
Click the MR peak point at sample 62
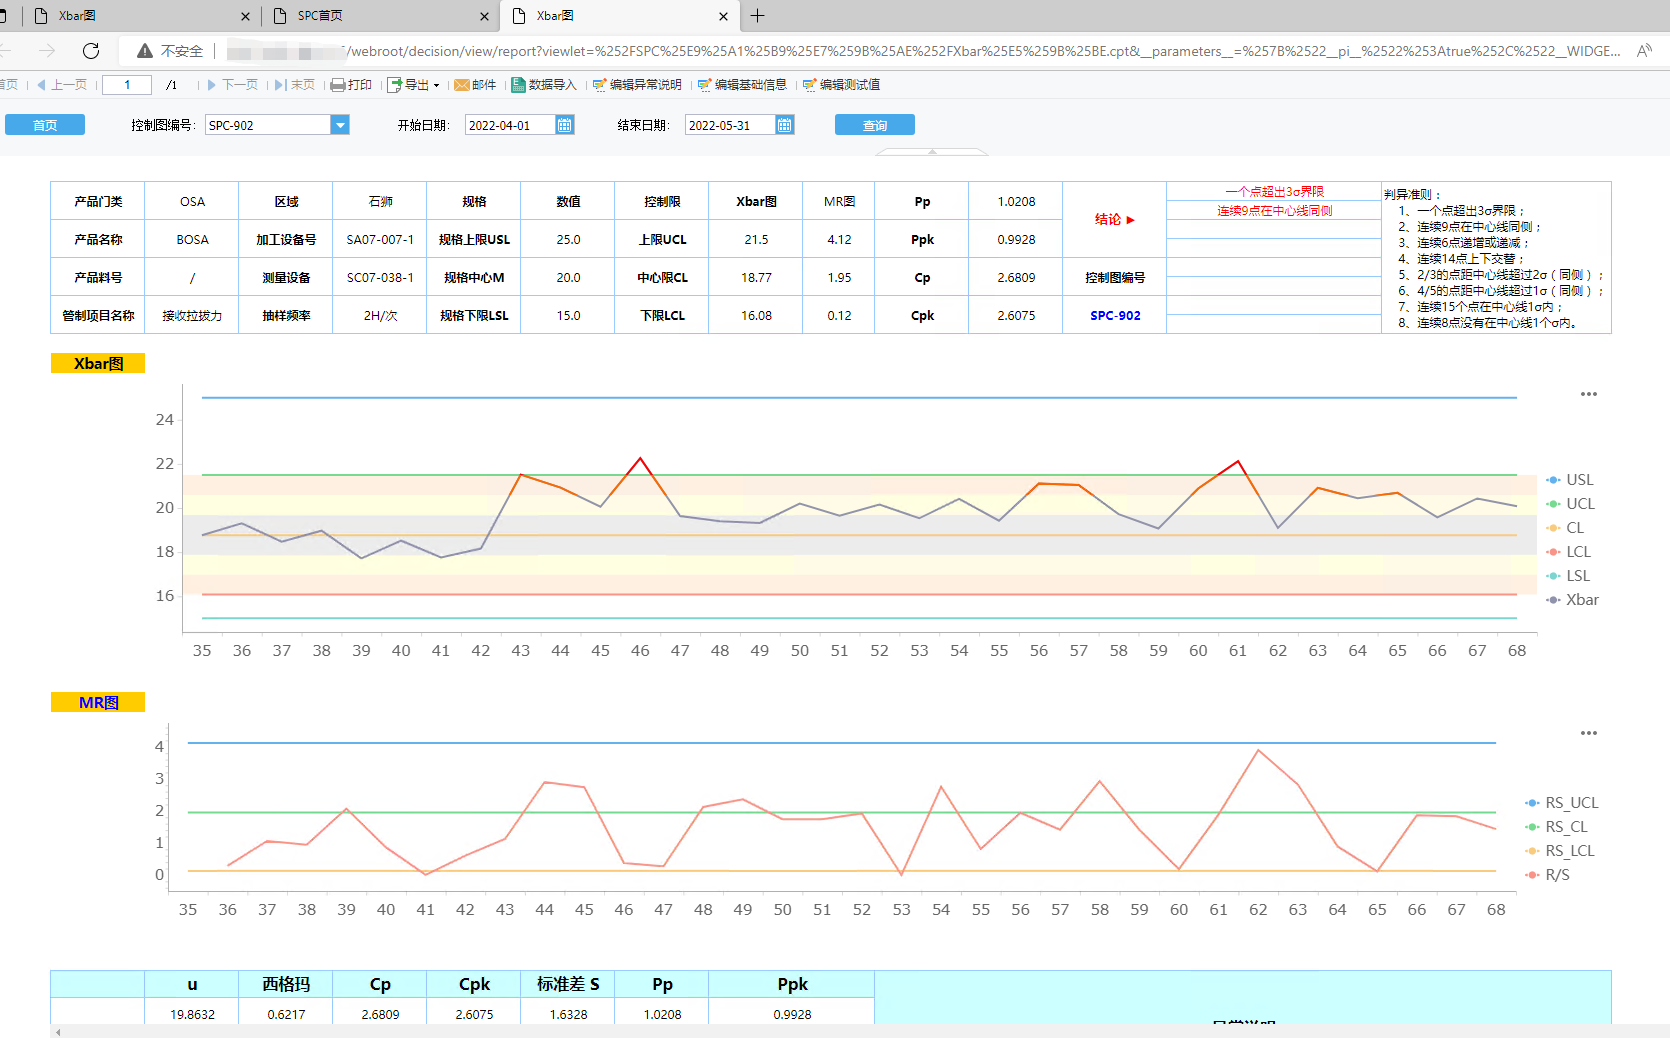coord(1258,750)
